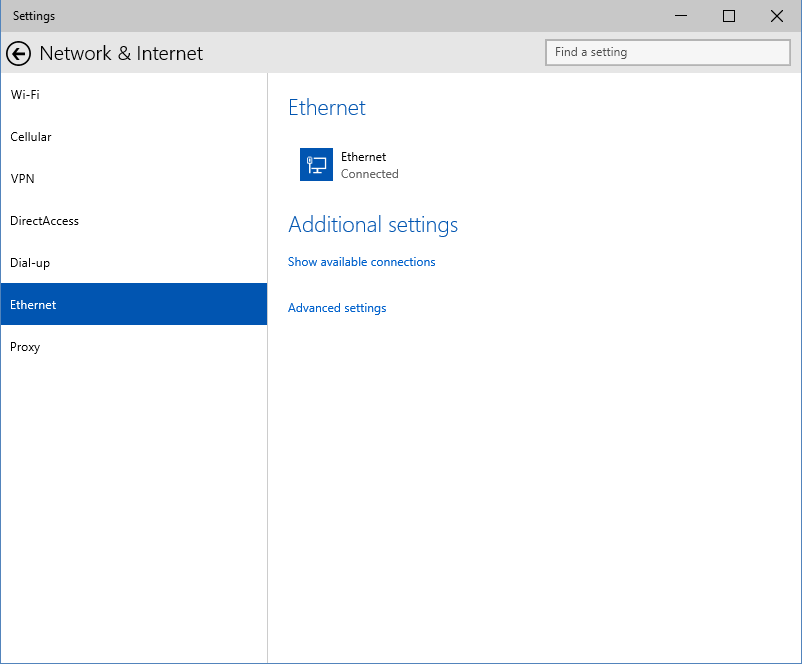Switch to the VPN section
802x664 pixels.
22,179
